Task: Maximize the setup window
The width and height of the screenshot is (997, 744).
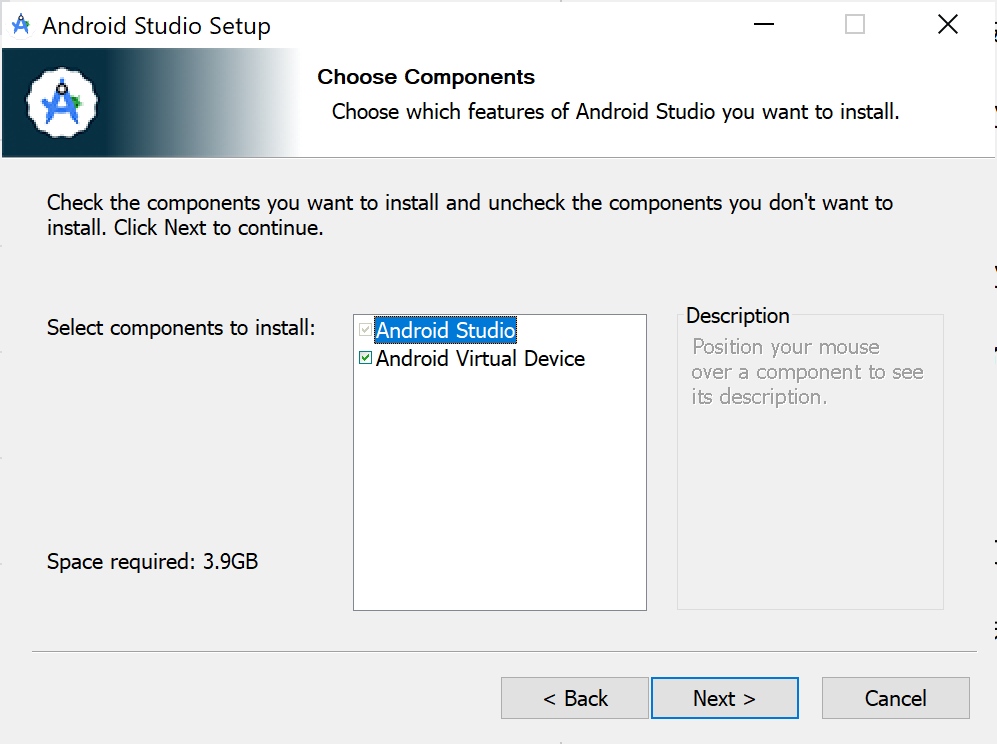Action: [854, 26]
